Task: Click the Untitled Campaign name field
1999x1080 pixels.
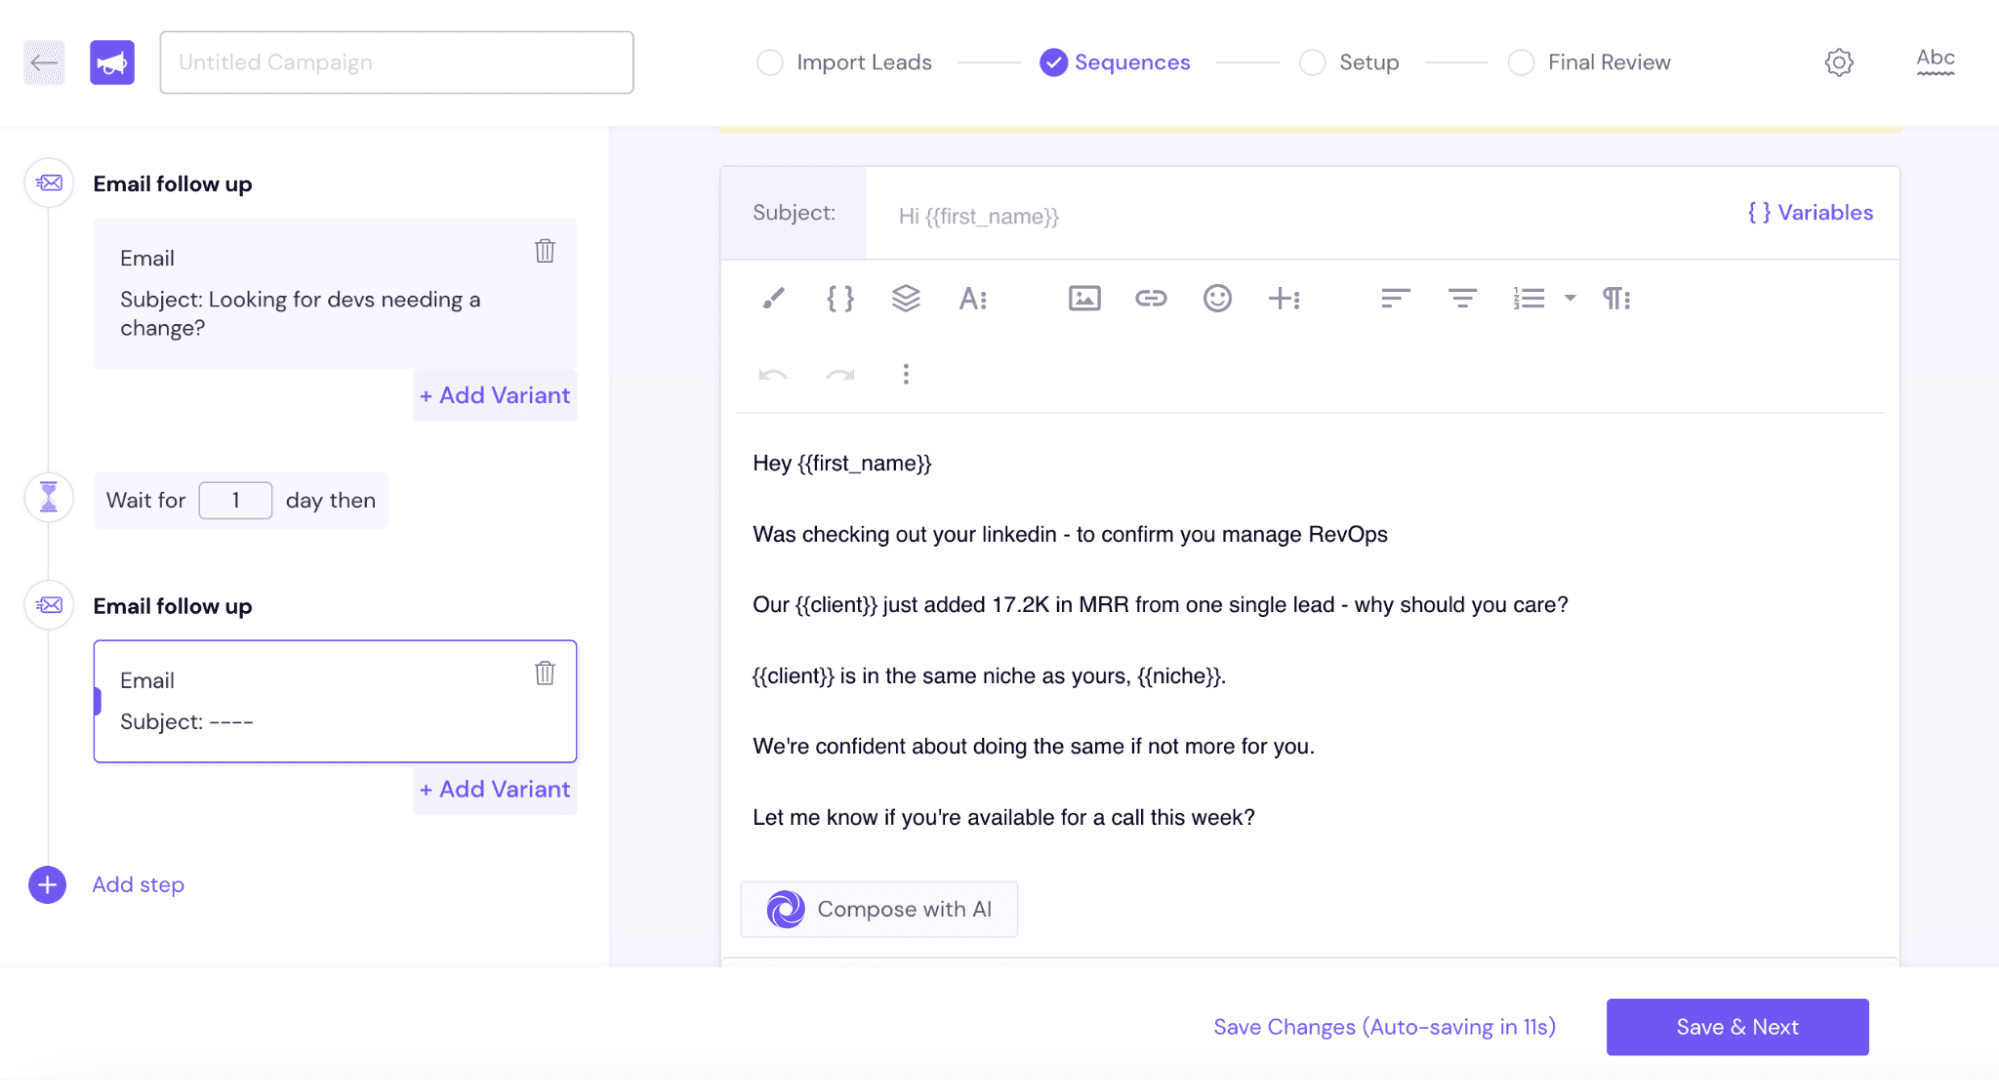Action: pos(396,62)
